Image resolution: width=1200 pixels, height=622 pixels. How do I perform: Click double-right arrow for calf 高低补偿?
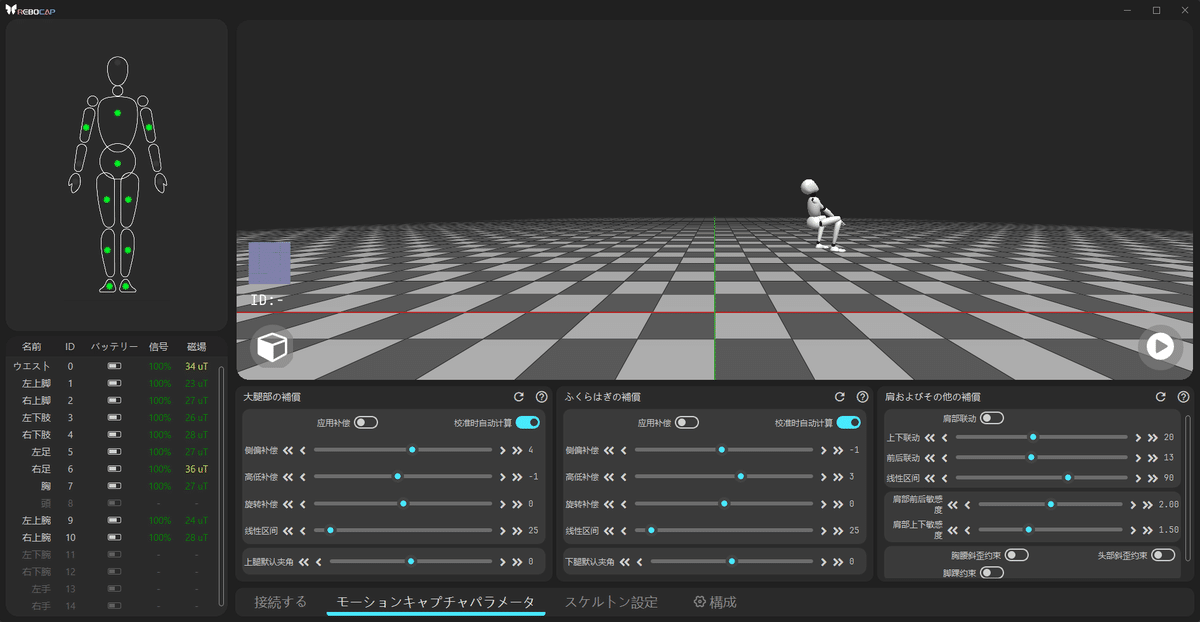(838, 476)
